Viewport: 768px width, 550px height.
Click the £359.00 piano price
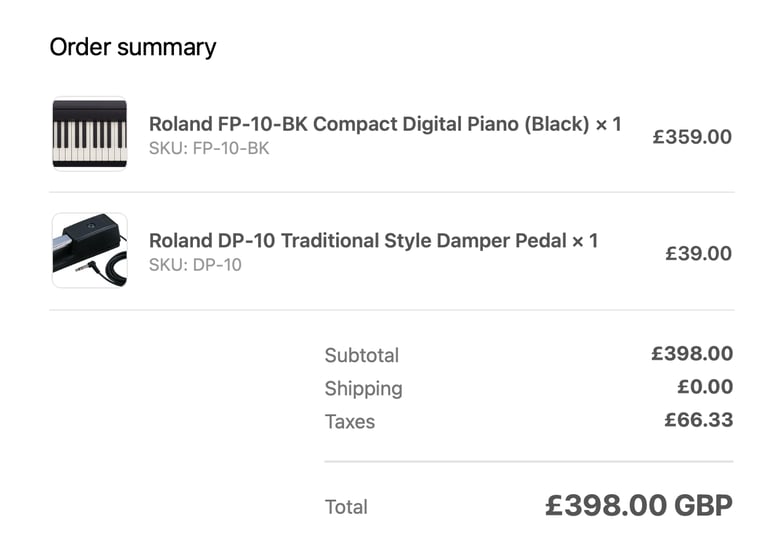(x=692, y=137)
